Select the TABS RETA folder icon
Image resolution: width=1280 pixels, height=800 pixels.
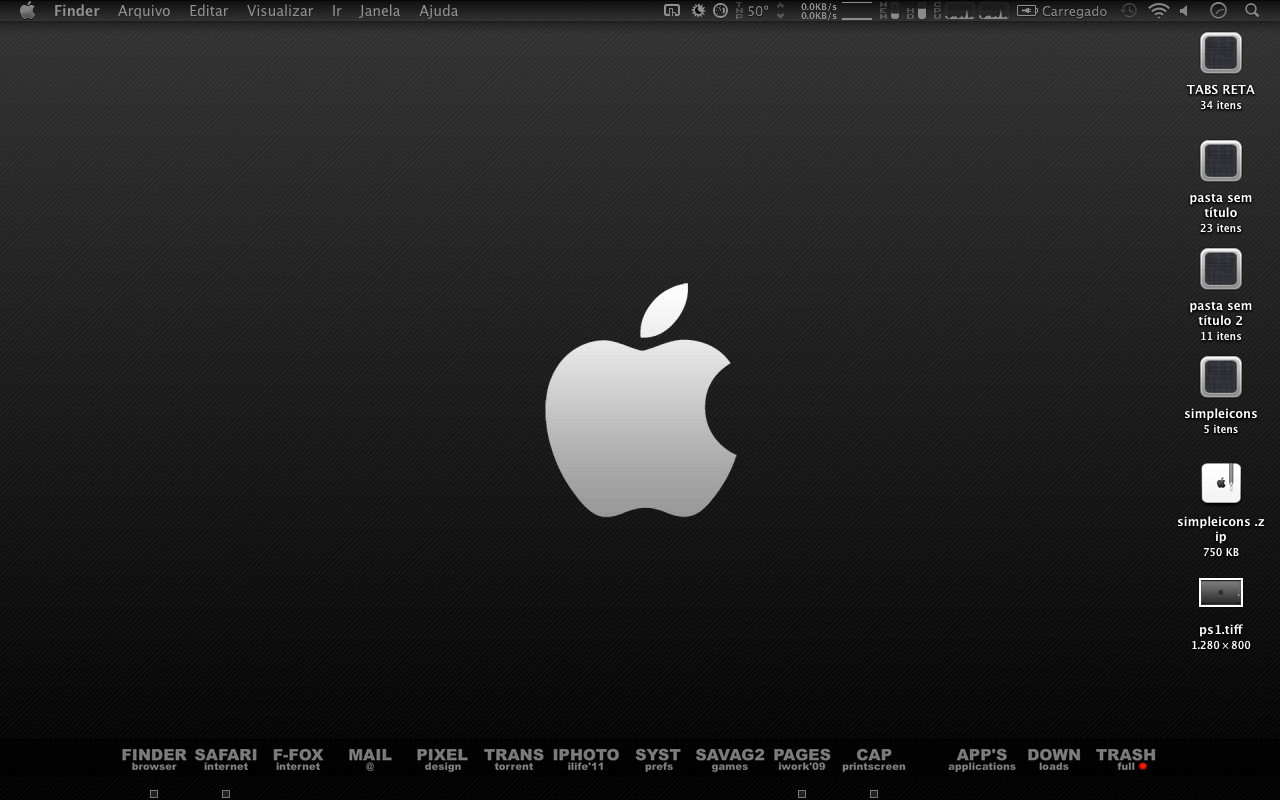pos(1220,53)
